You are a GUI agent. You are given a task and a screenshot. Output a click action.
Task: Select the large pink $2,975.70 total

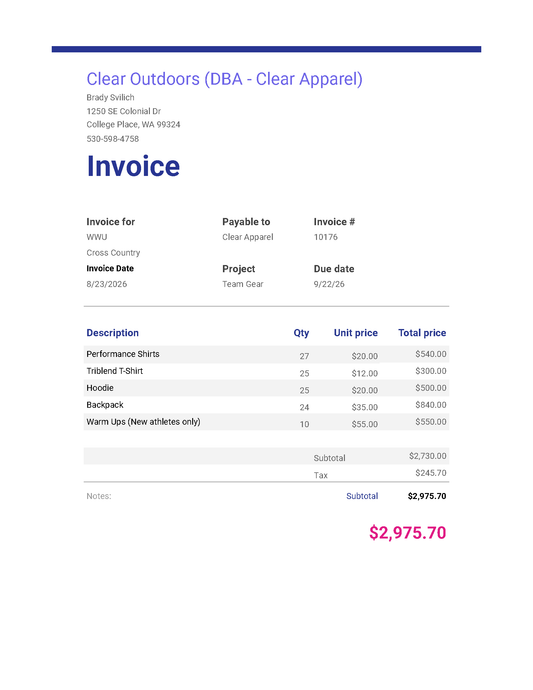(408, 533)
